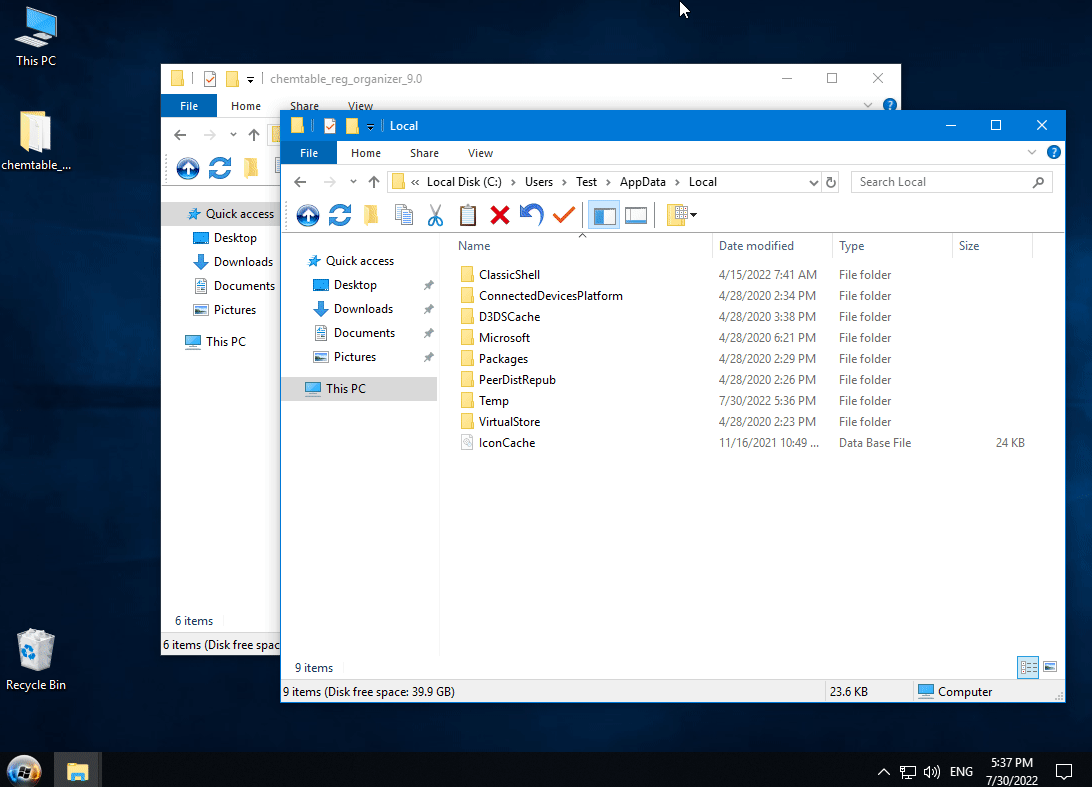
Task: Sort by the Size column header
Action: 969,246
